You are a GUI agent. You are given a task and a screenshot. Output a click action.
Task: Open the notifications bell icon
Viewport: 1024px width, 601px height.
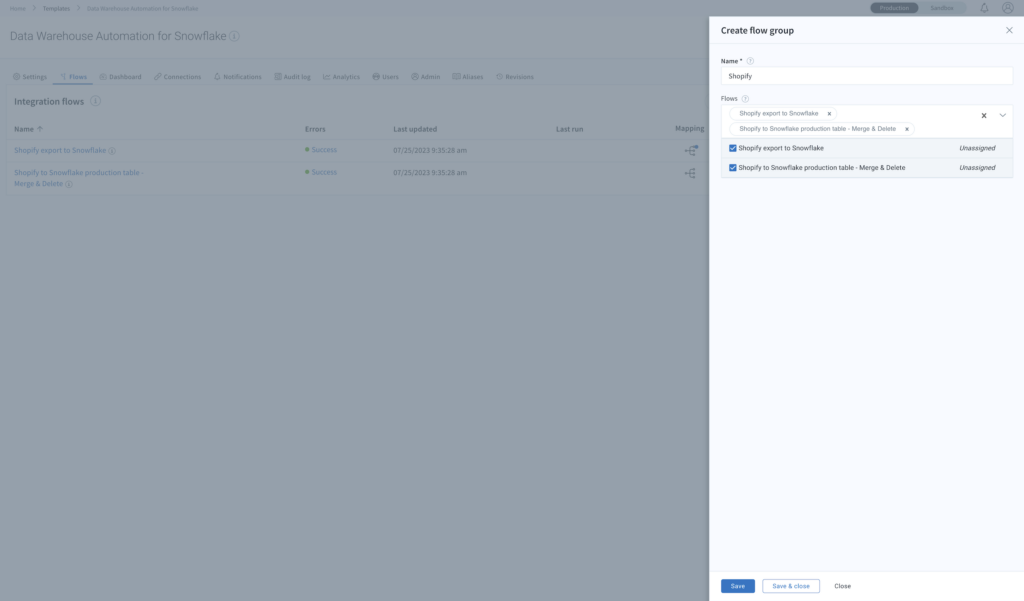click(x=984, y=8)
